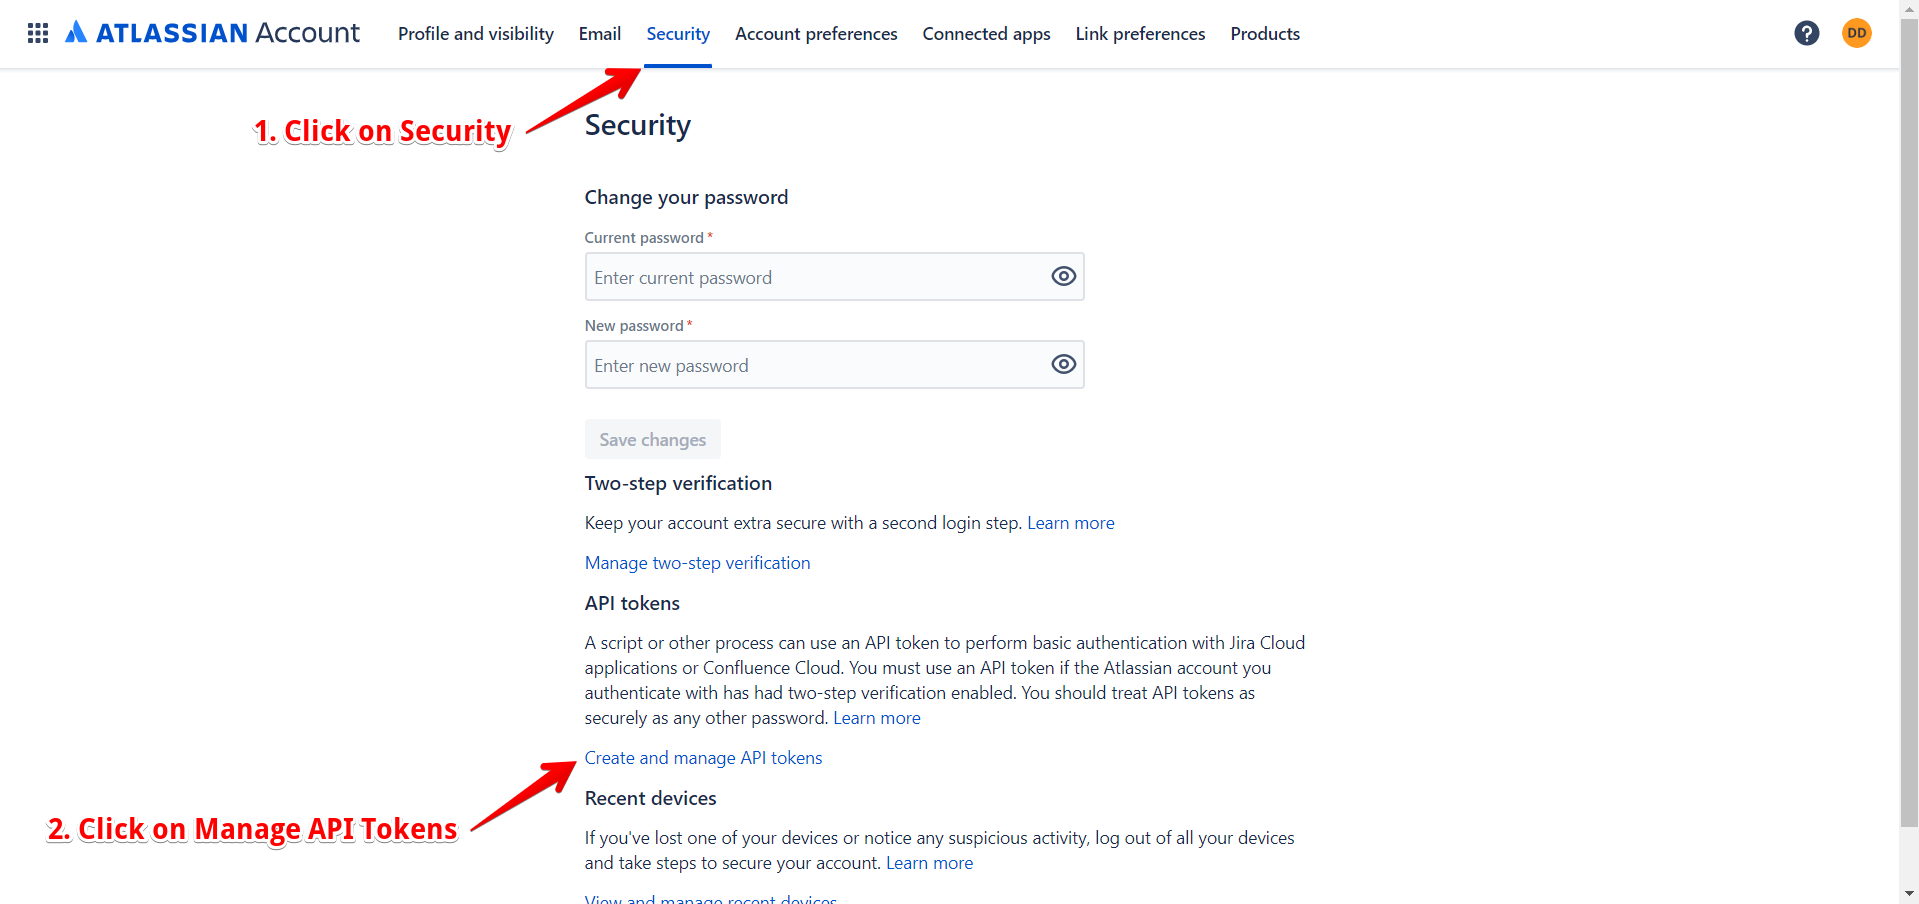This screenshot has height=904, width=1919.
Task: Open Learn more about API tokens
Action: point(876,717)
